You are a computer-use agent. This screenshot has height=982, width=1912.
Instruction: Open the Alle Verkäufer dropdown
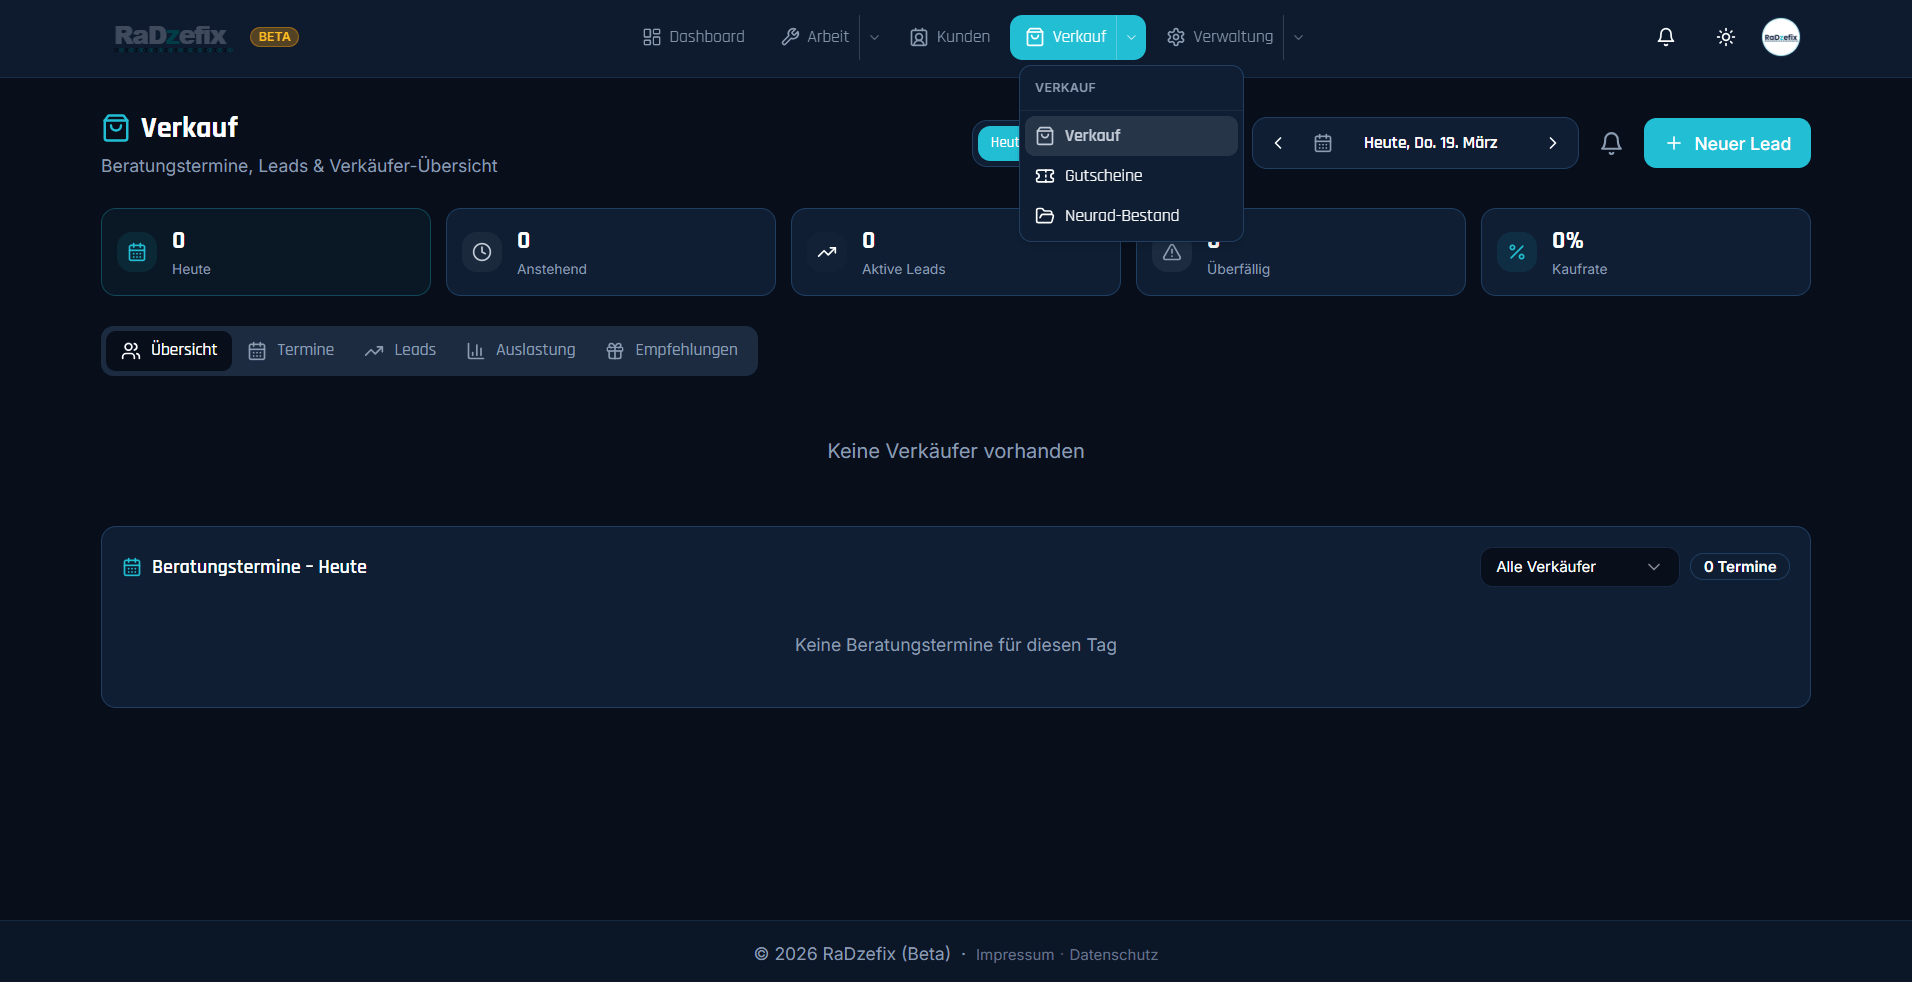tap(1578, 567)
